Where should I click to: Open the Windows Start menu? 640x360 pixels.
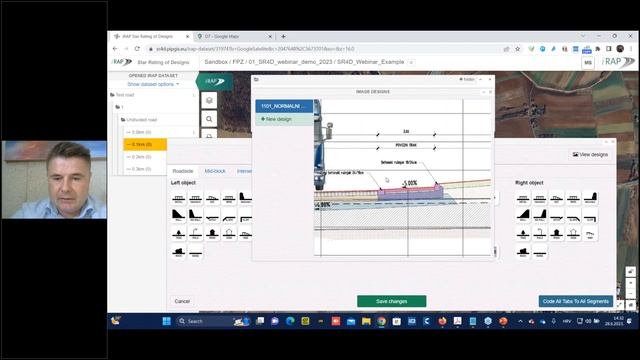(x=167, y=321)
